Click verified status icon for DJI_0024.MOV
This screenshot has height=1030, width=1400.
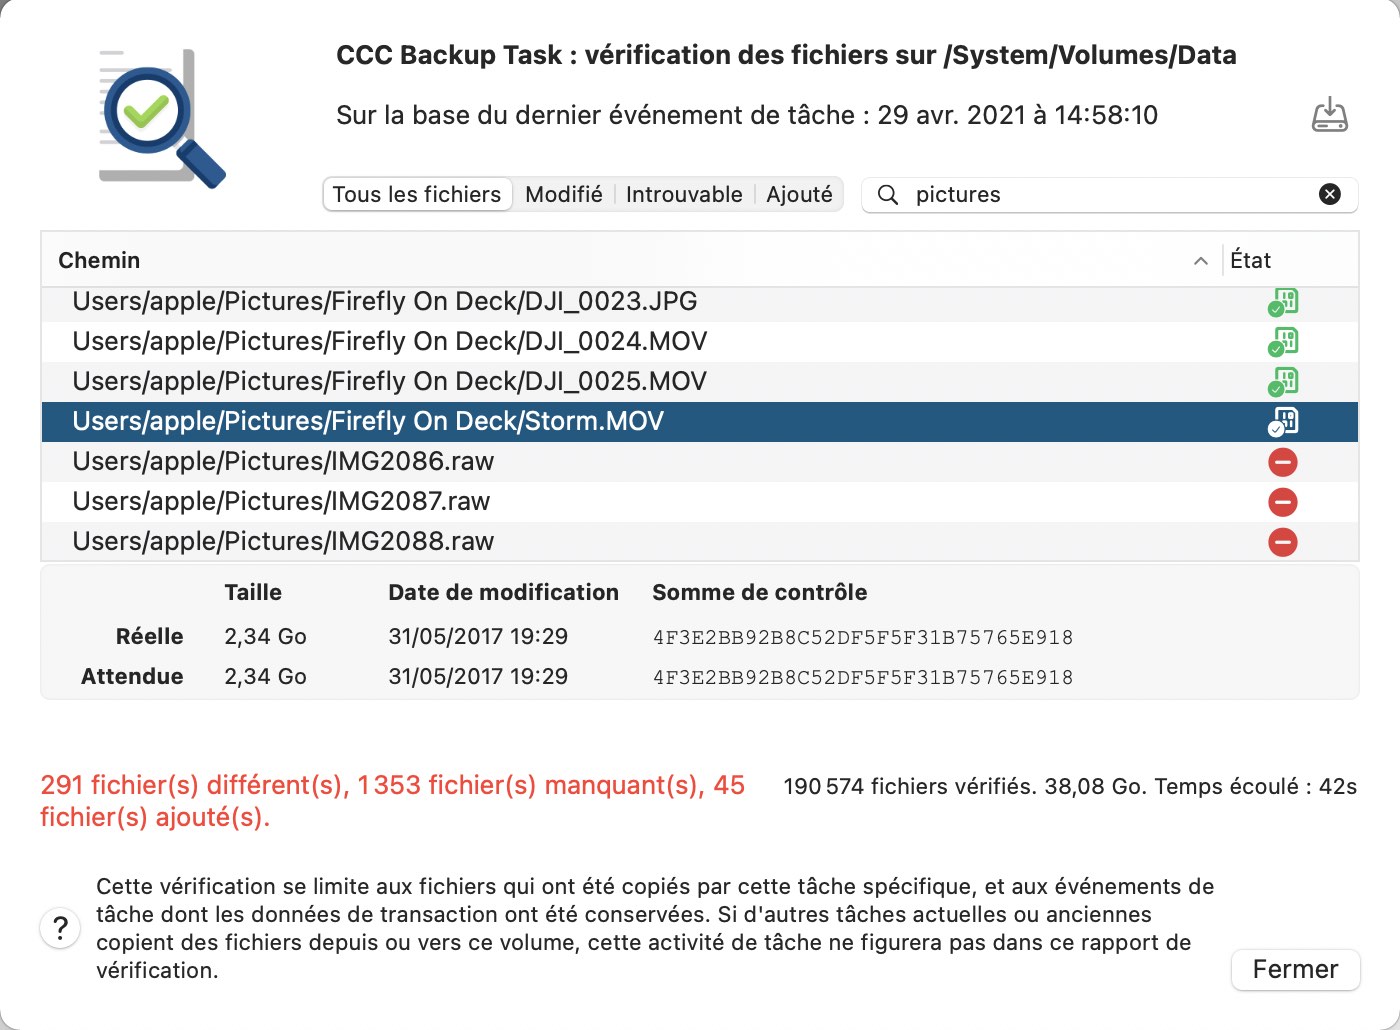[x=1283, y=342]
